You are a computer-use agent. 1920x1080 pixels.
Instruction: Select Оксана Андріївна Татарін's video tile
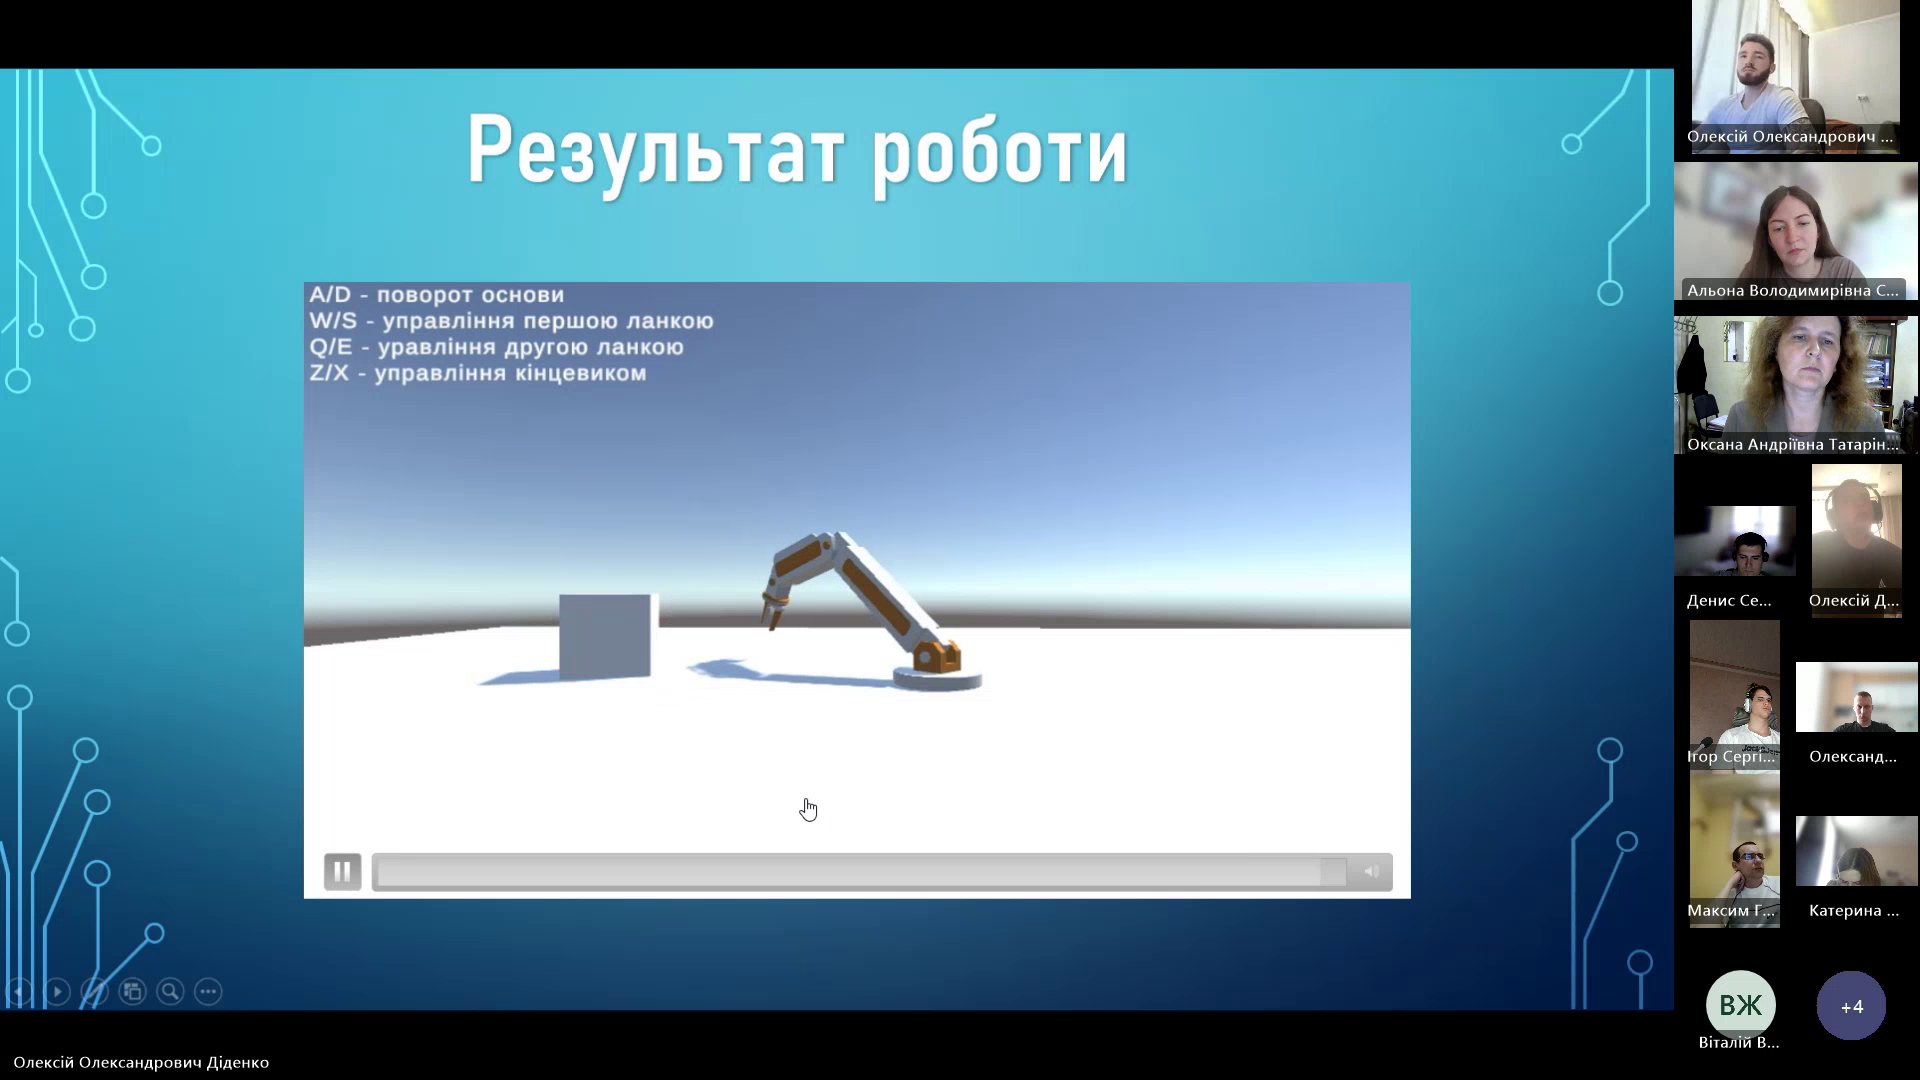[1796, 385]
